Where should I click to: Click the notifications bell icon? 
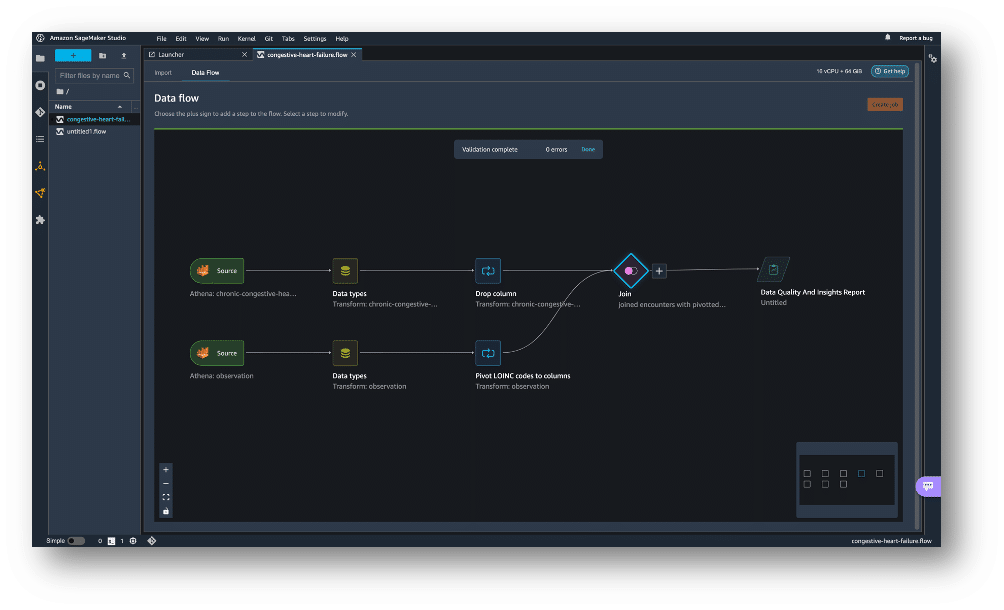tap(887, 37)
